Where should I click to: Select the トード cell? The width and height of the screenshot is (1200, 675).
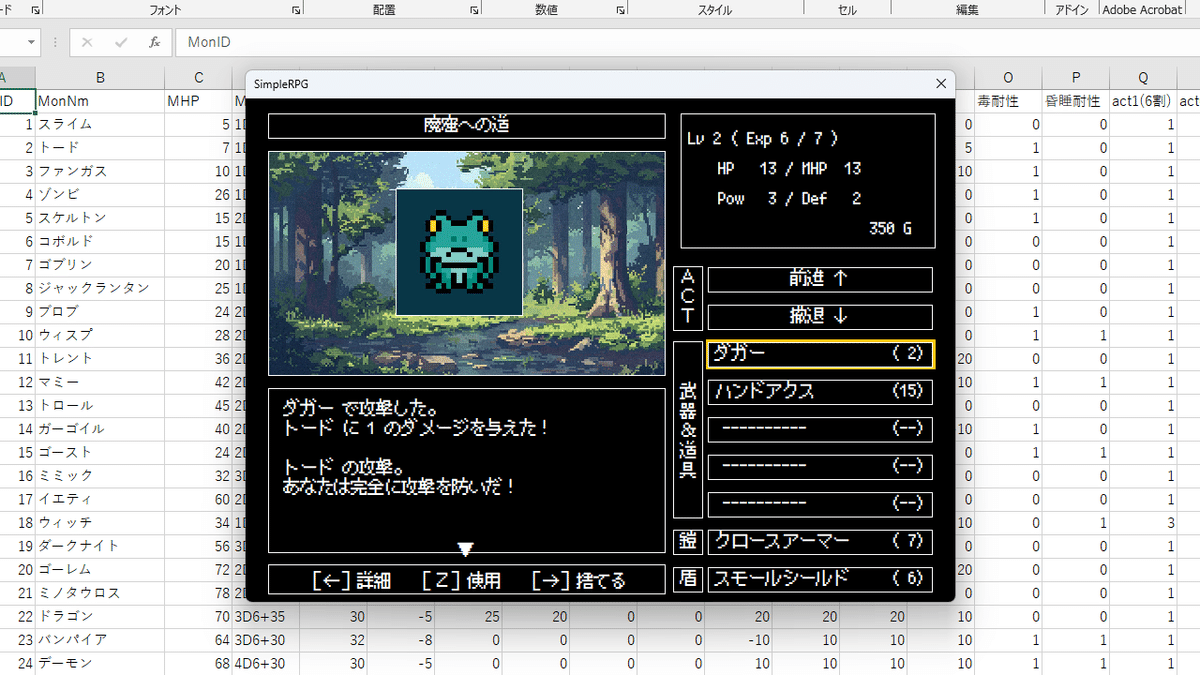coord(100,148)
